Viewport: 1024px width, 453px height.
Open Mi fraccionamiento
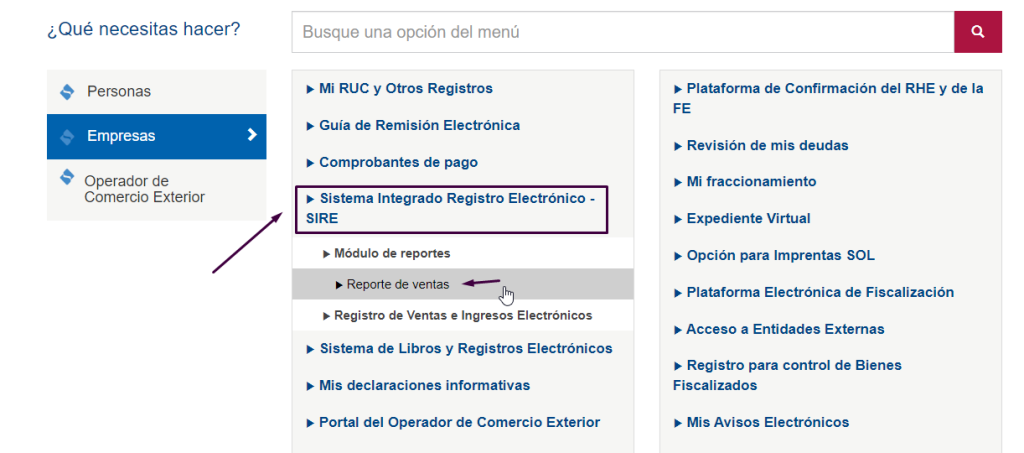point(745,181)
